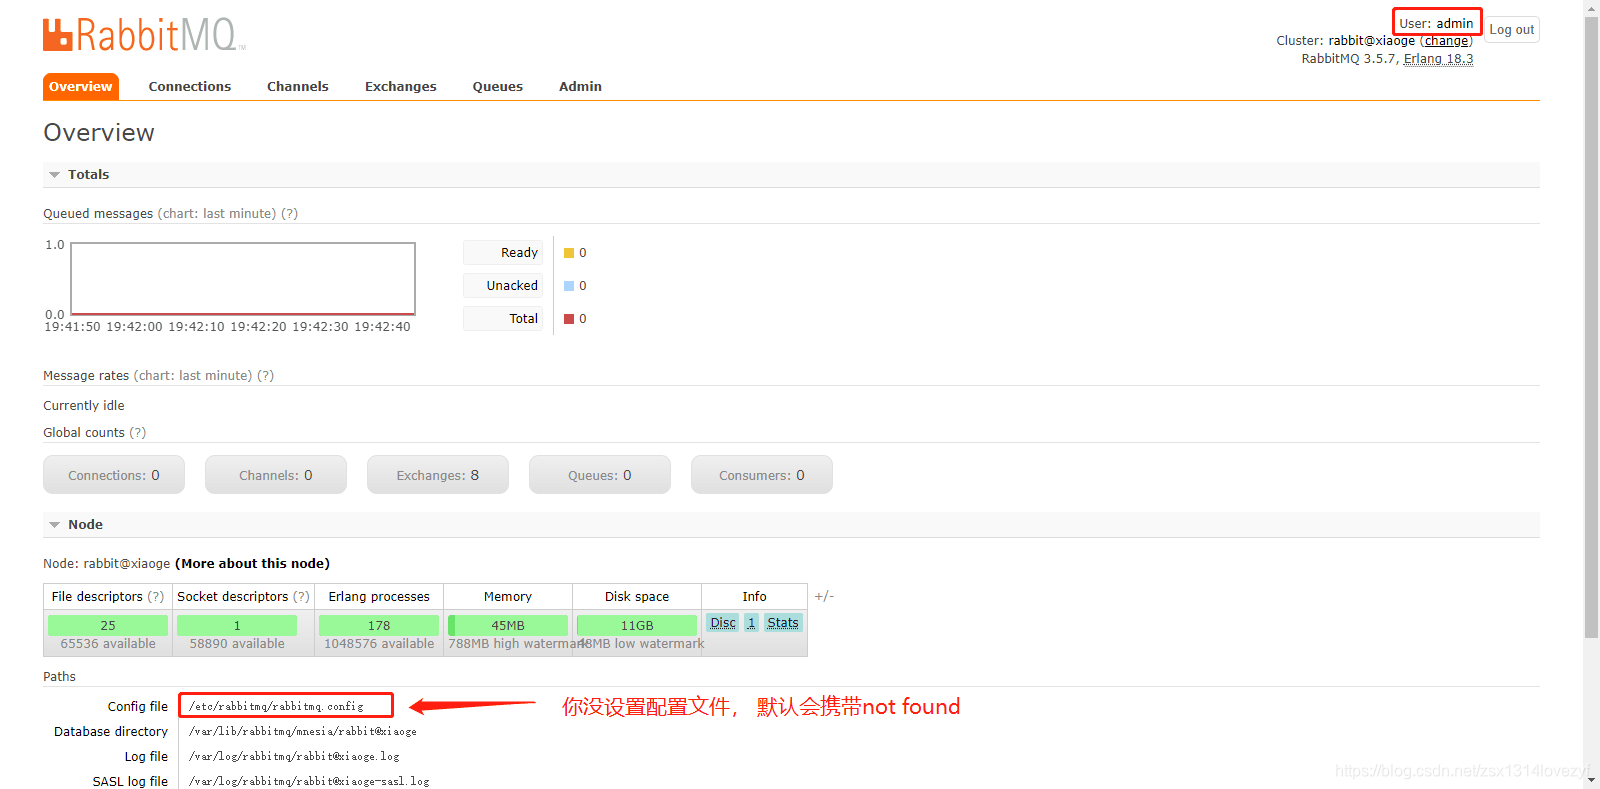Image resolution: width=1600 pixels, height=789 pixels.
Task: Open the Erlang 18.3 version link
Action: (x=1438, y=59)
